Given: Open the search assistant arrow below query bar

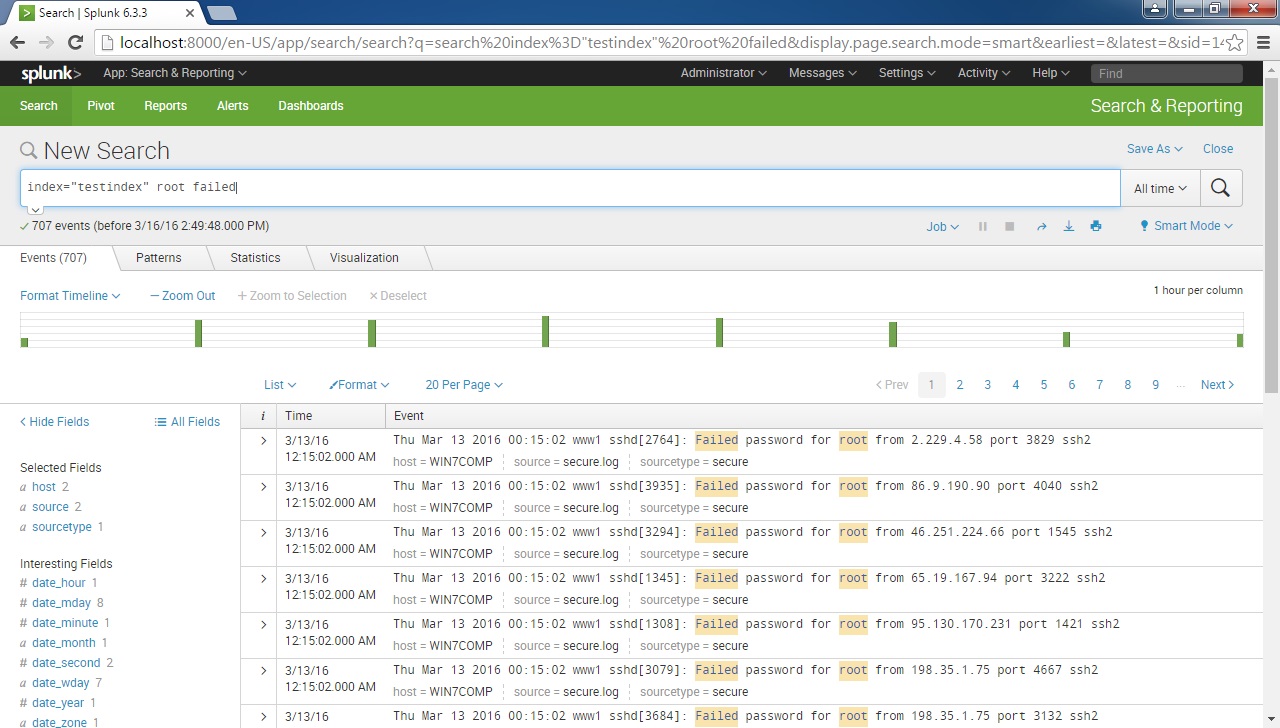Looking at the screenshot, I should pyautogui.click(x=33, y=208).
